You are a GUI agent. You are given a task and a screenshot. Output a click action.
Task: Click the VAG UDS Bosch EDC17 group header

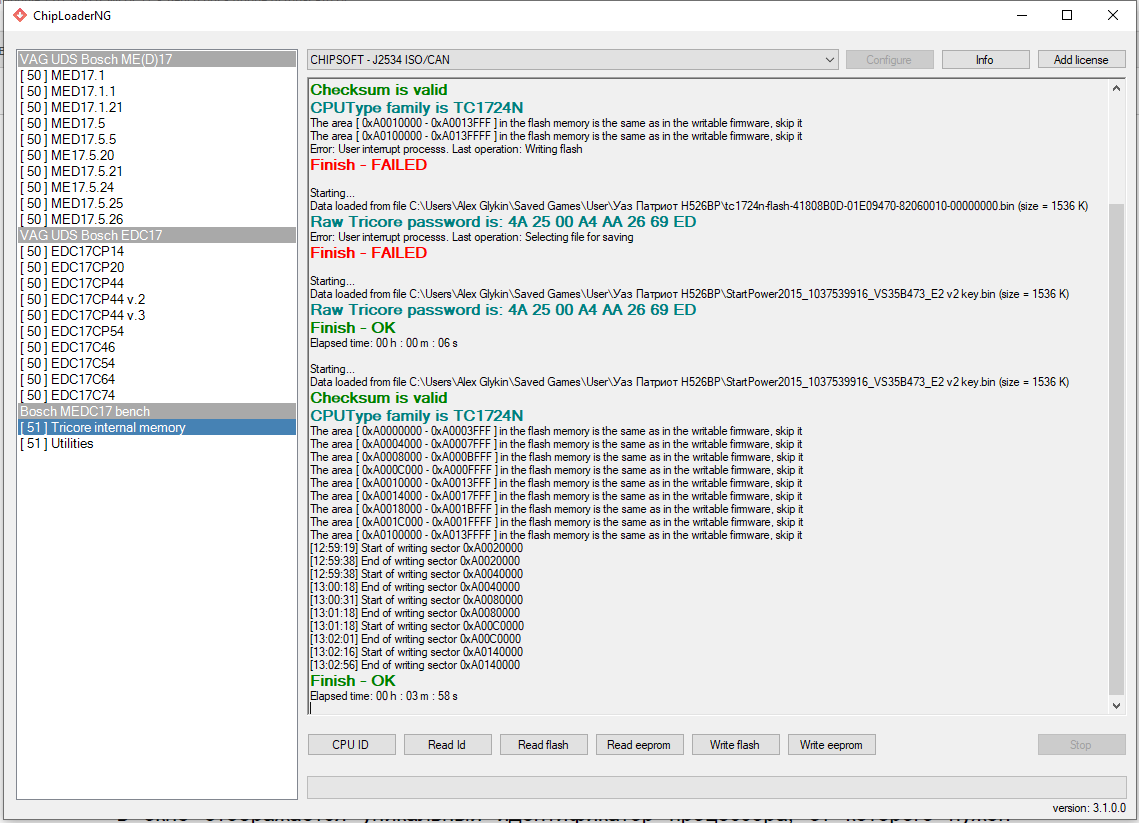pos(91,235)
